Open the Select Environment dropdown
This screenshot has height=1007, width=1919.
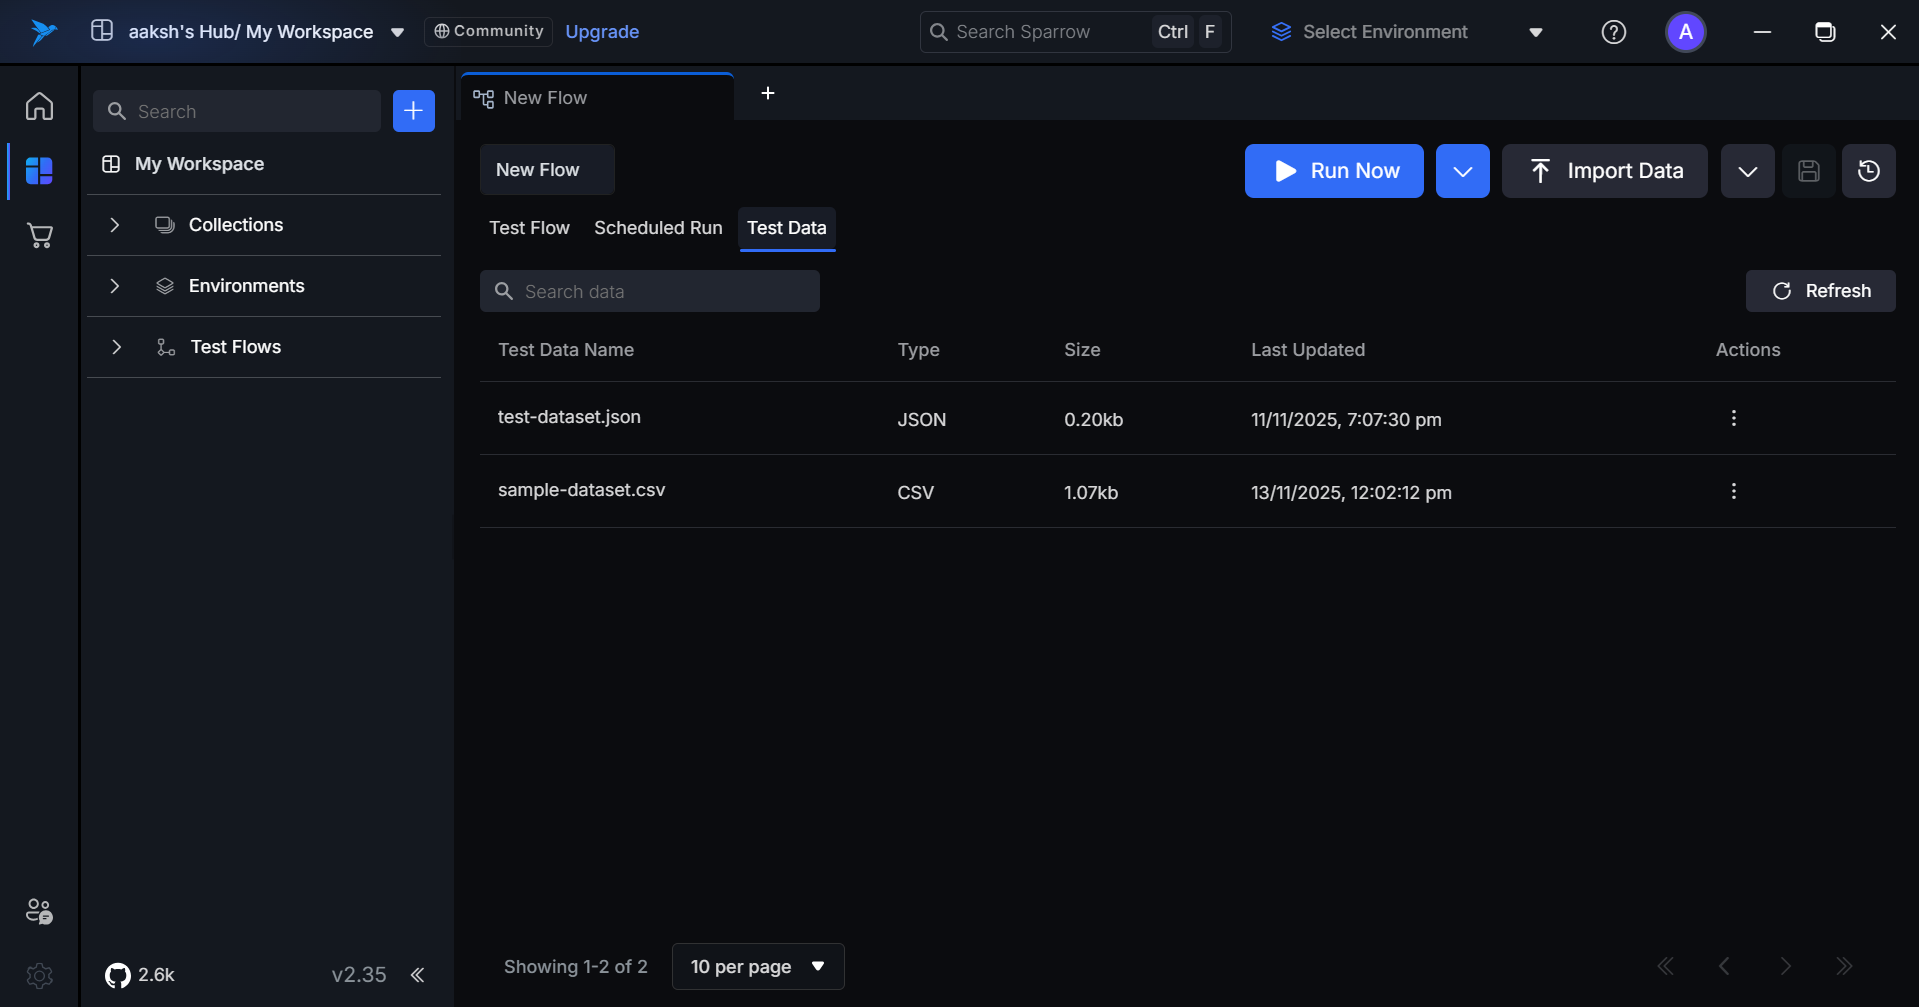click(x=1407, y=32)
